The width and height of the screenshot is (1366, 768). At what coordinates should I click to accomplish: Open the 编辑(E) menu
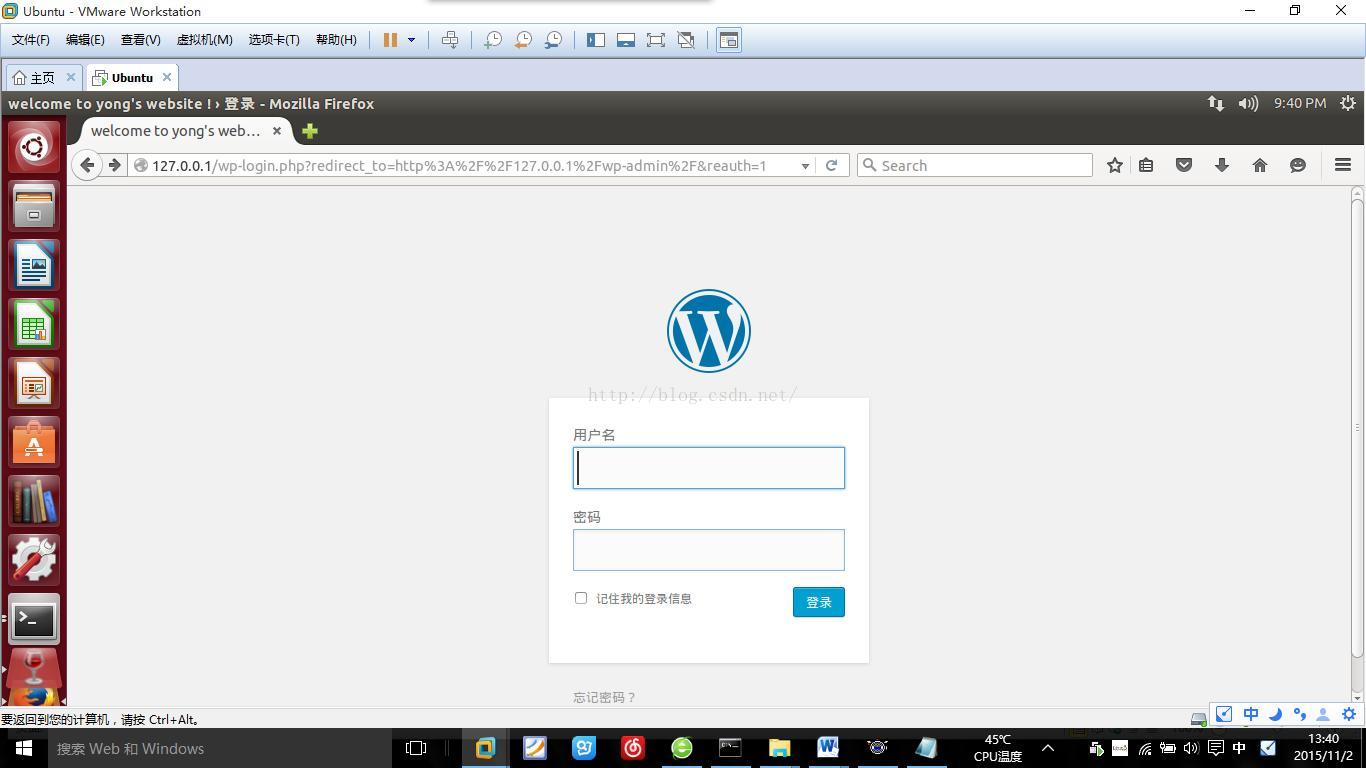[x=85, y=40]
